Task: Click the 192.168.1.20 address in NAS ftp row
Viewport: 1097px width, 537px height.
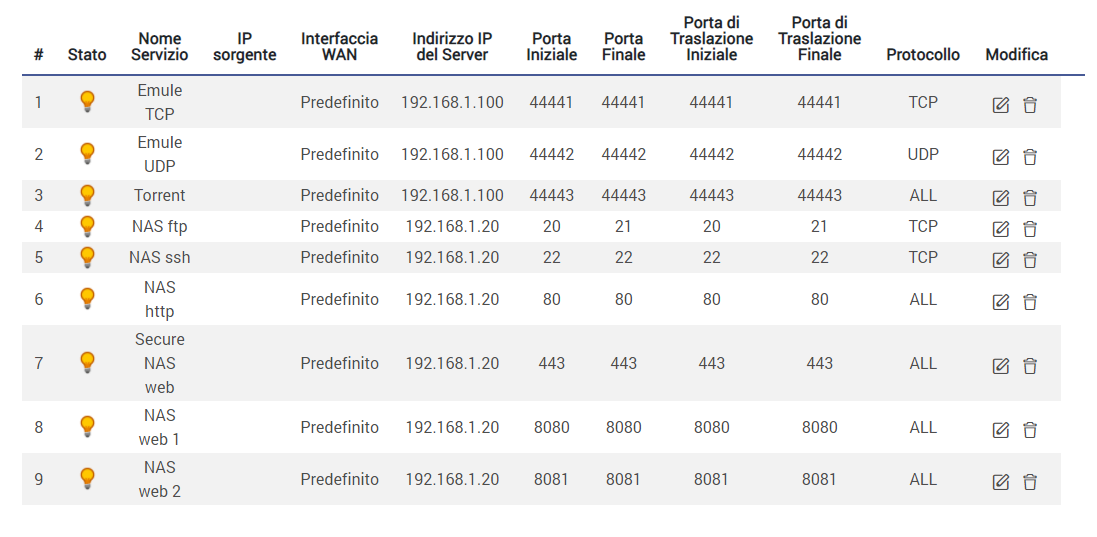Action: (452, 226)
